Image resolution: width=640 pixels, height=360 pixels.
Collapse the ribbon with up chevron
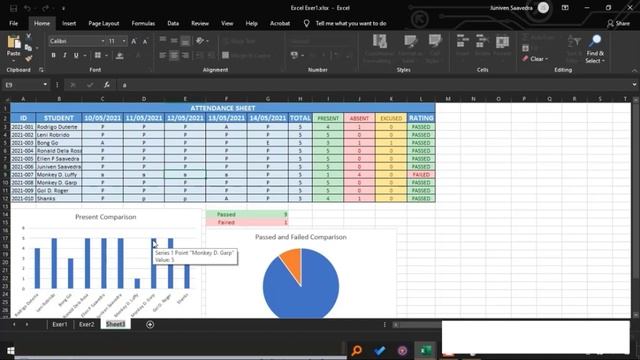[x=634, y=71]
